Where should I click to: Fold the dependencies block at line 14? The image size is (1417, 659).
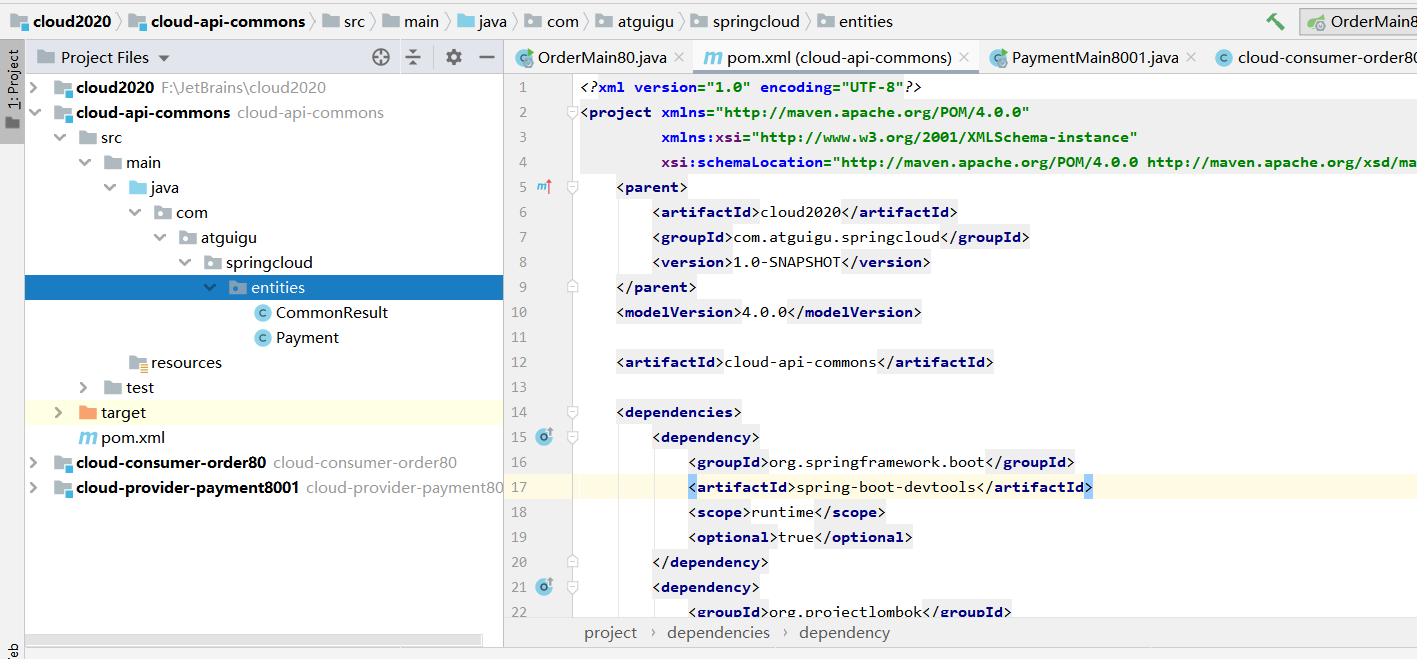pos(573,412)
